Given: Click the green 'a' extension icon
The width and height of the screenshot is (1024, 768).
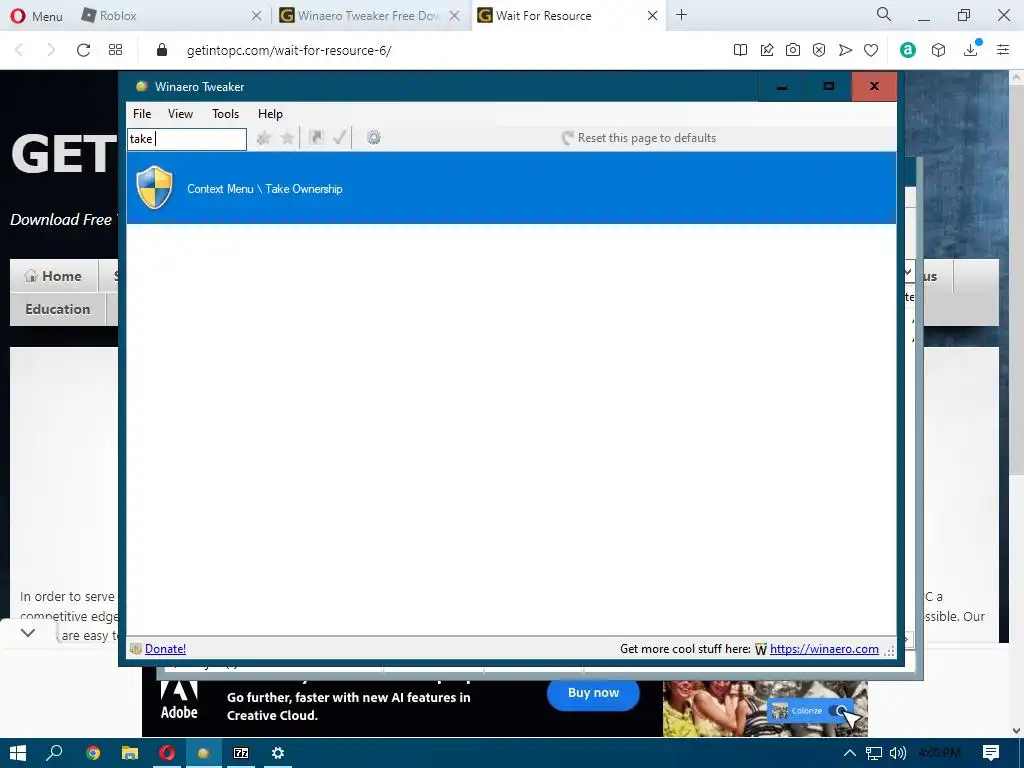Looking at the screenshot, I should (x=908, y=50).
